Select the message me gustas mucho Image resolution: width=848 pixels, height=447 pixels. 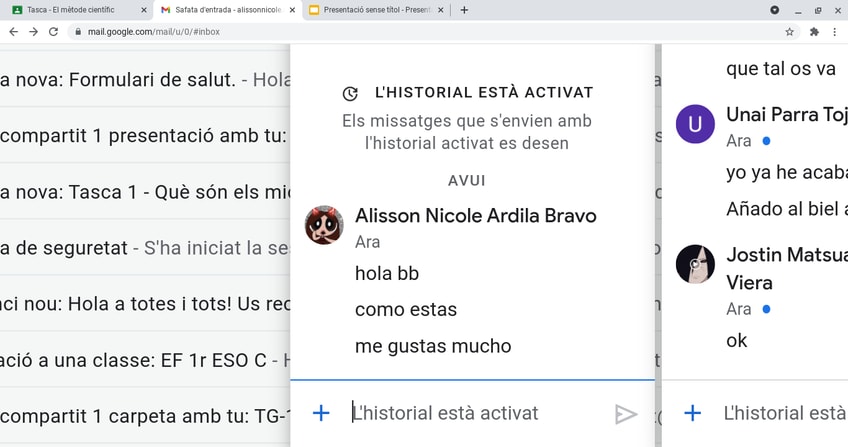tap(433, 346)
